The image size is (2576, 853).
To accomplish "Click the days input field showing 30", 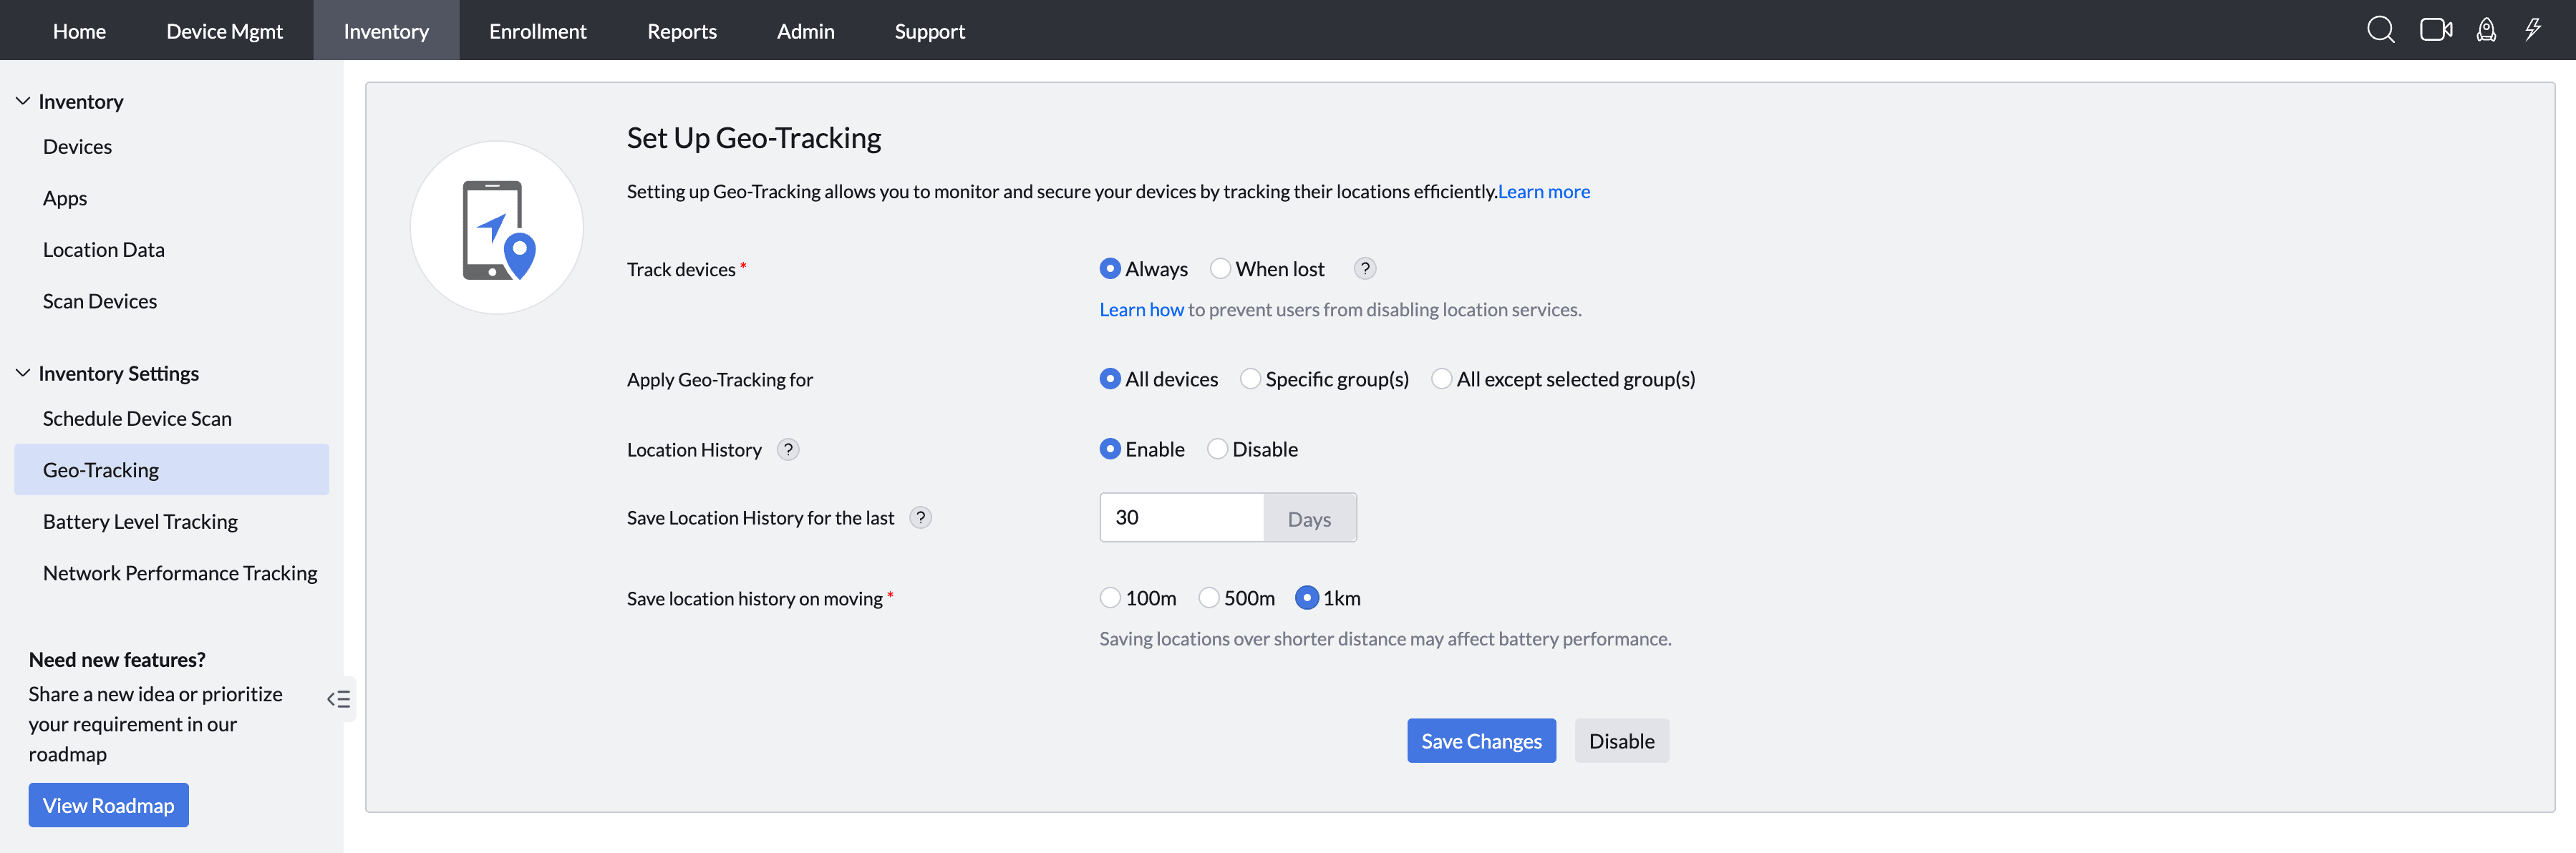I will [1181, 518].
